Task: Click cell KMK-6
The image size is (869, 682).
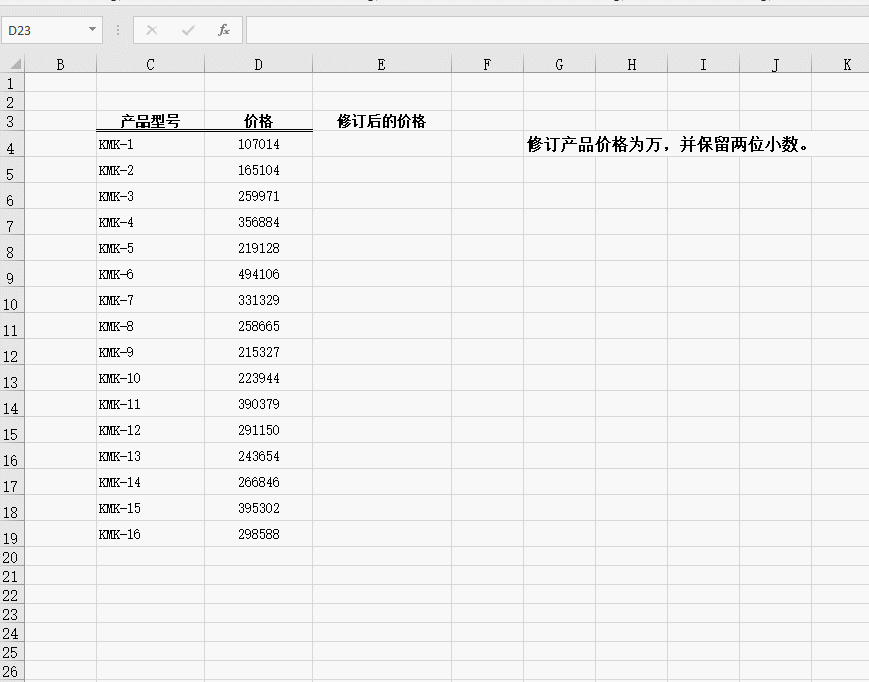Action: [150, 274]
